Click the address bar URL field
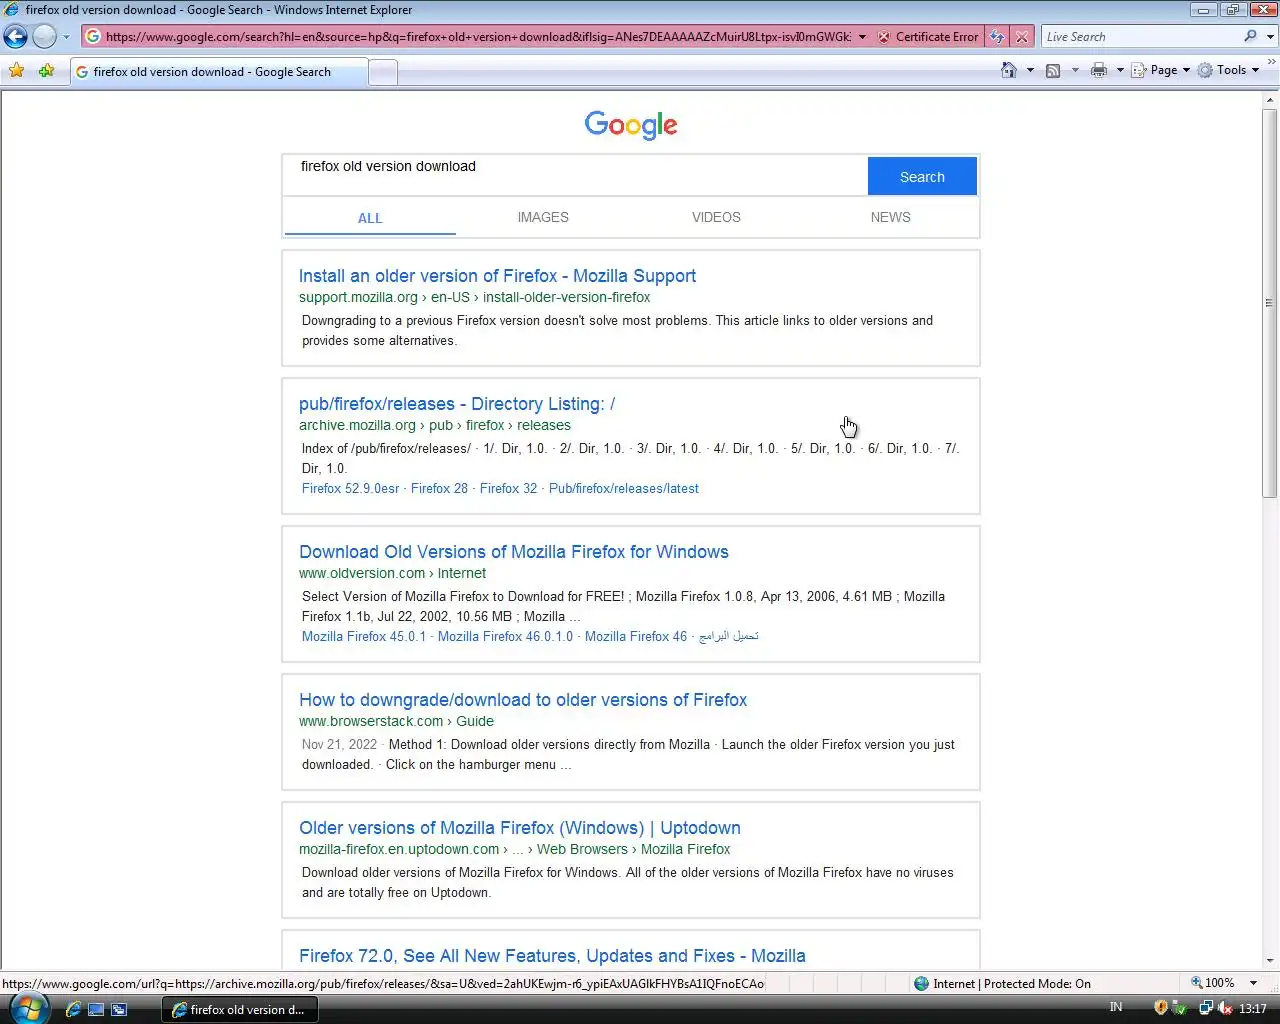 [478, 37]
